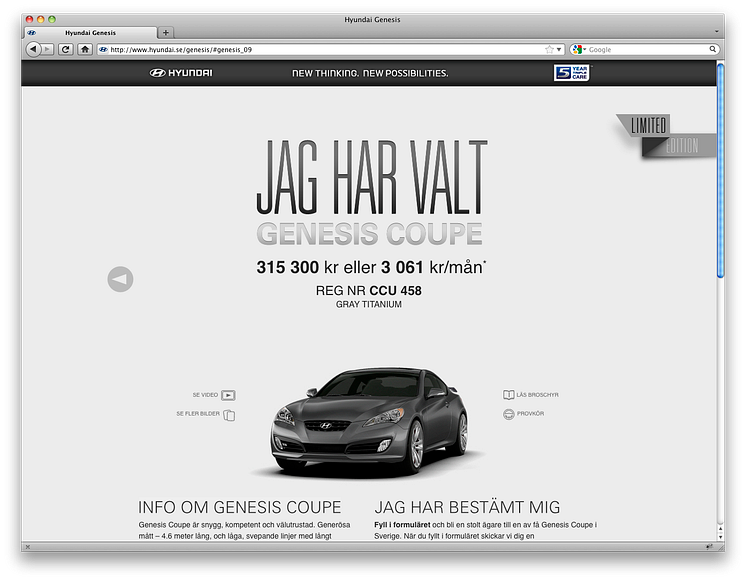Click the address bar URL field
The height and width of the screenshot is (581, 746).
tap(326, 49)
